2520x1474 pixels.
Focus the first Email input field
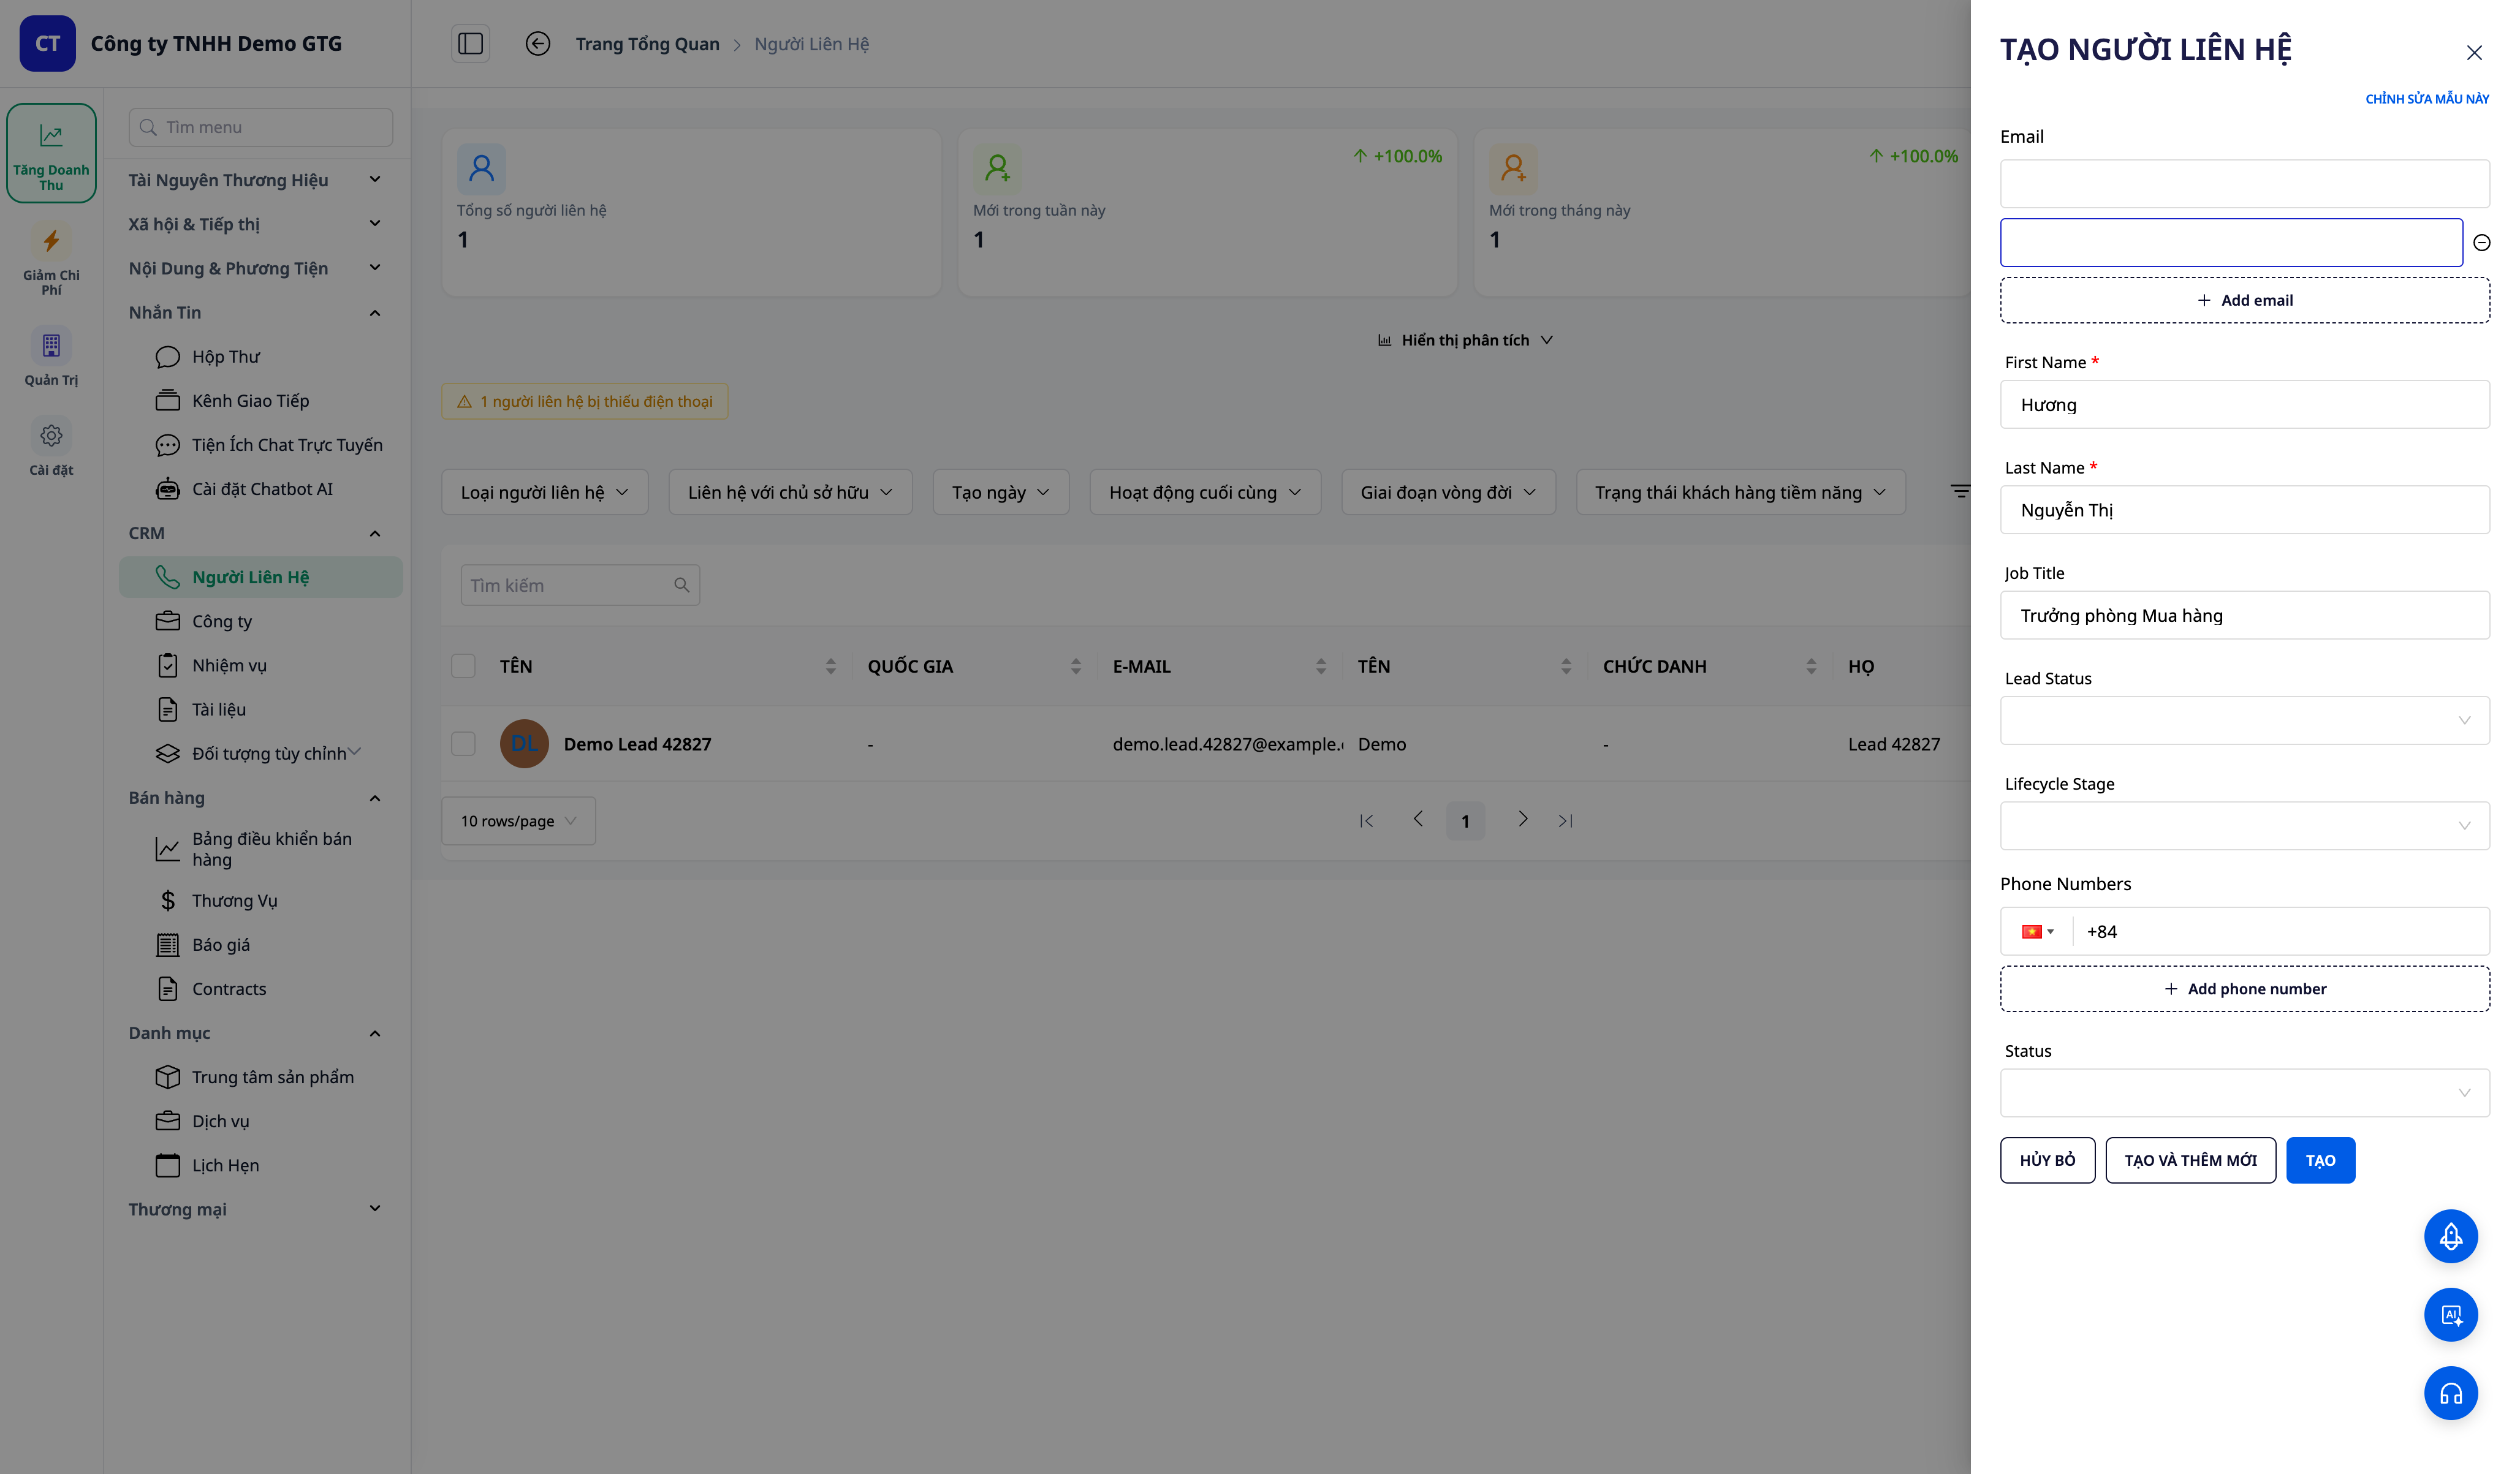[2244, 184]
